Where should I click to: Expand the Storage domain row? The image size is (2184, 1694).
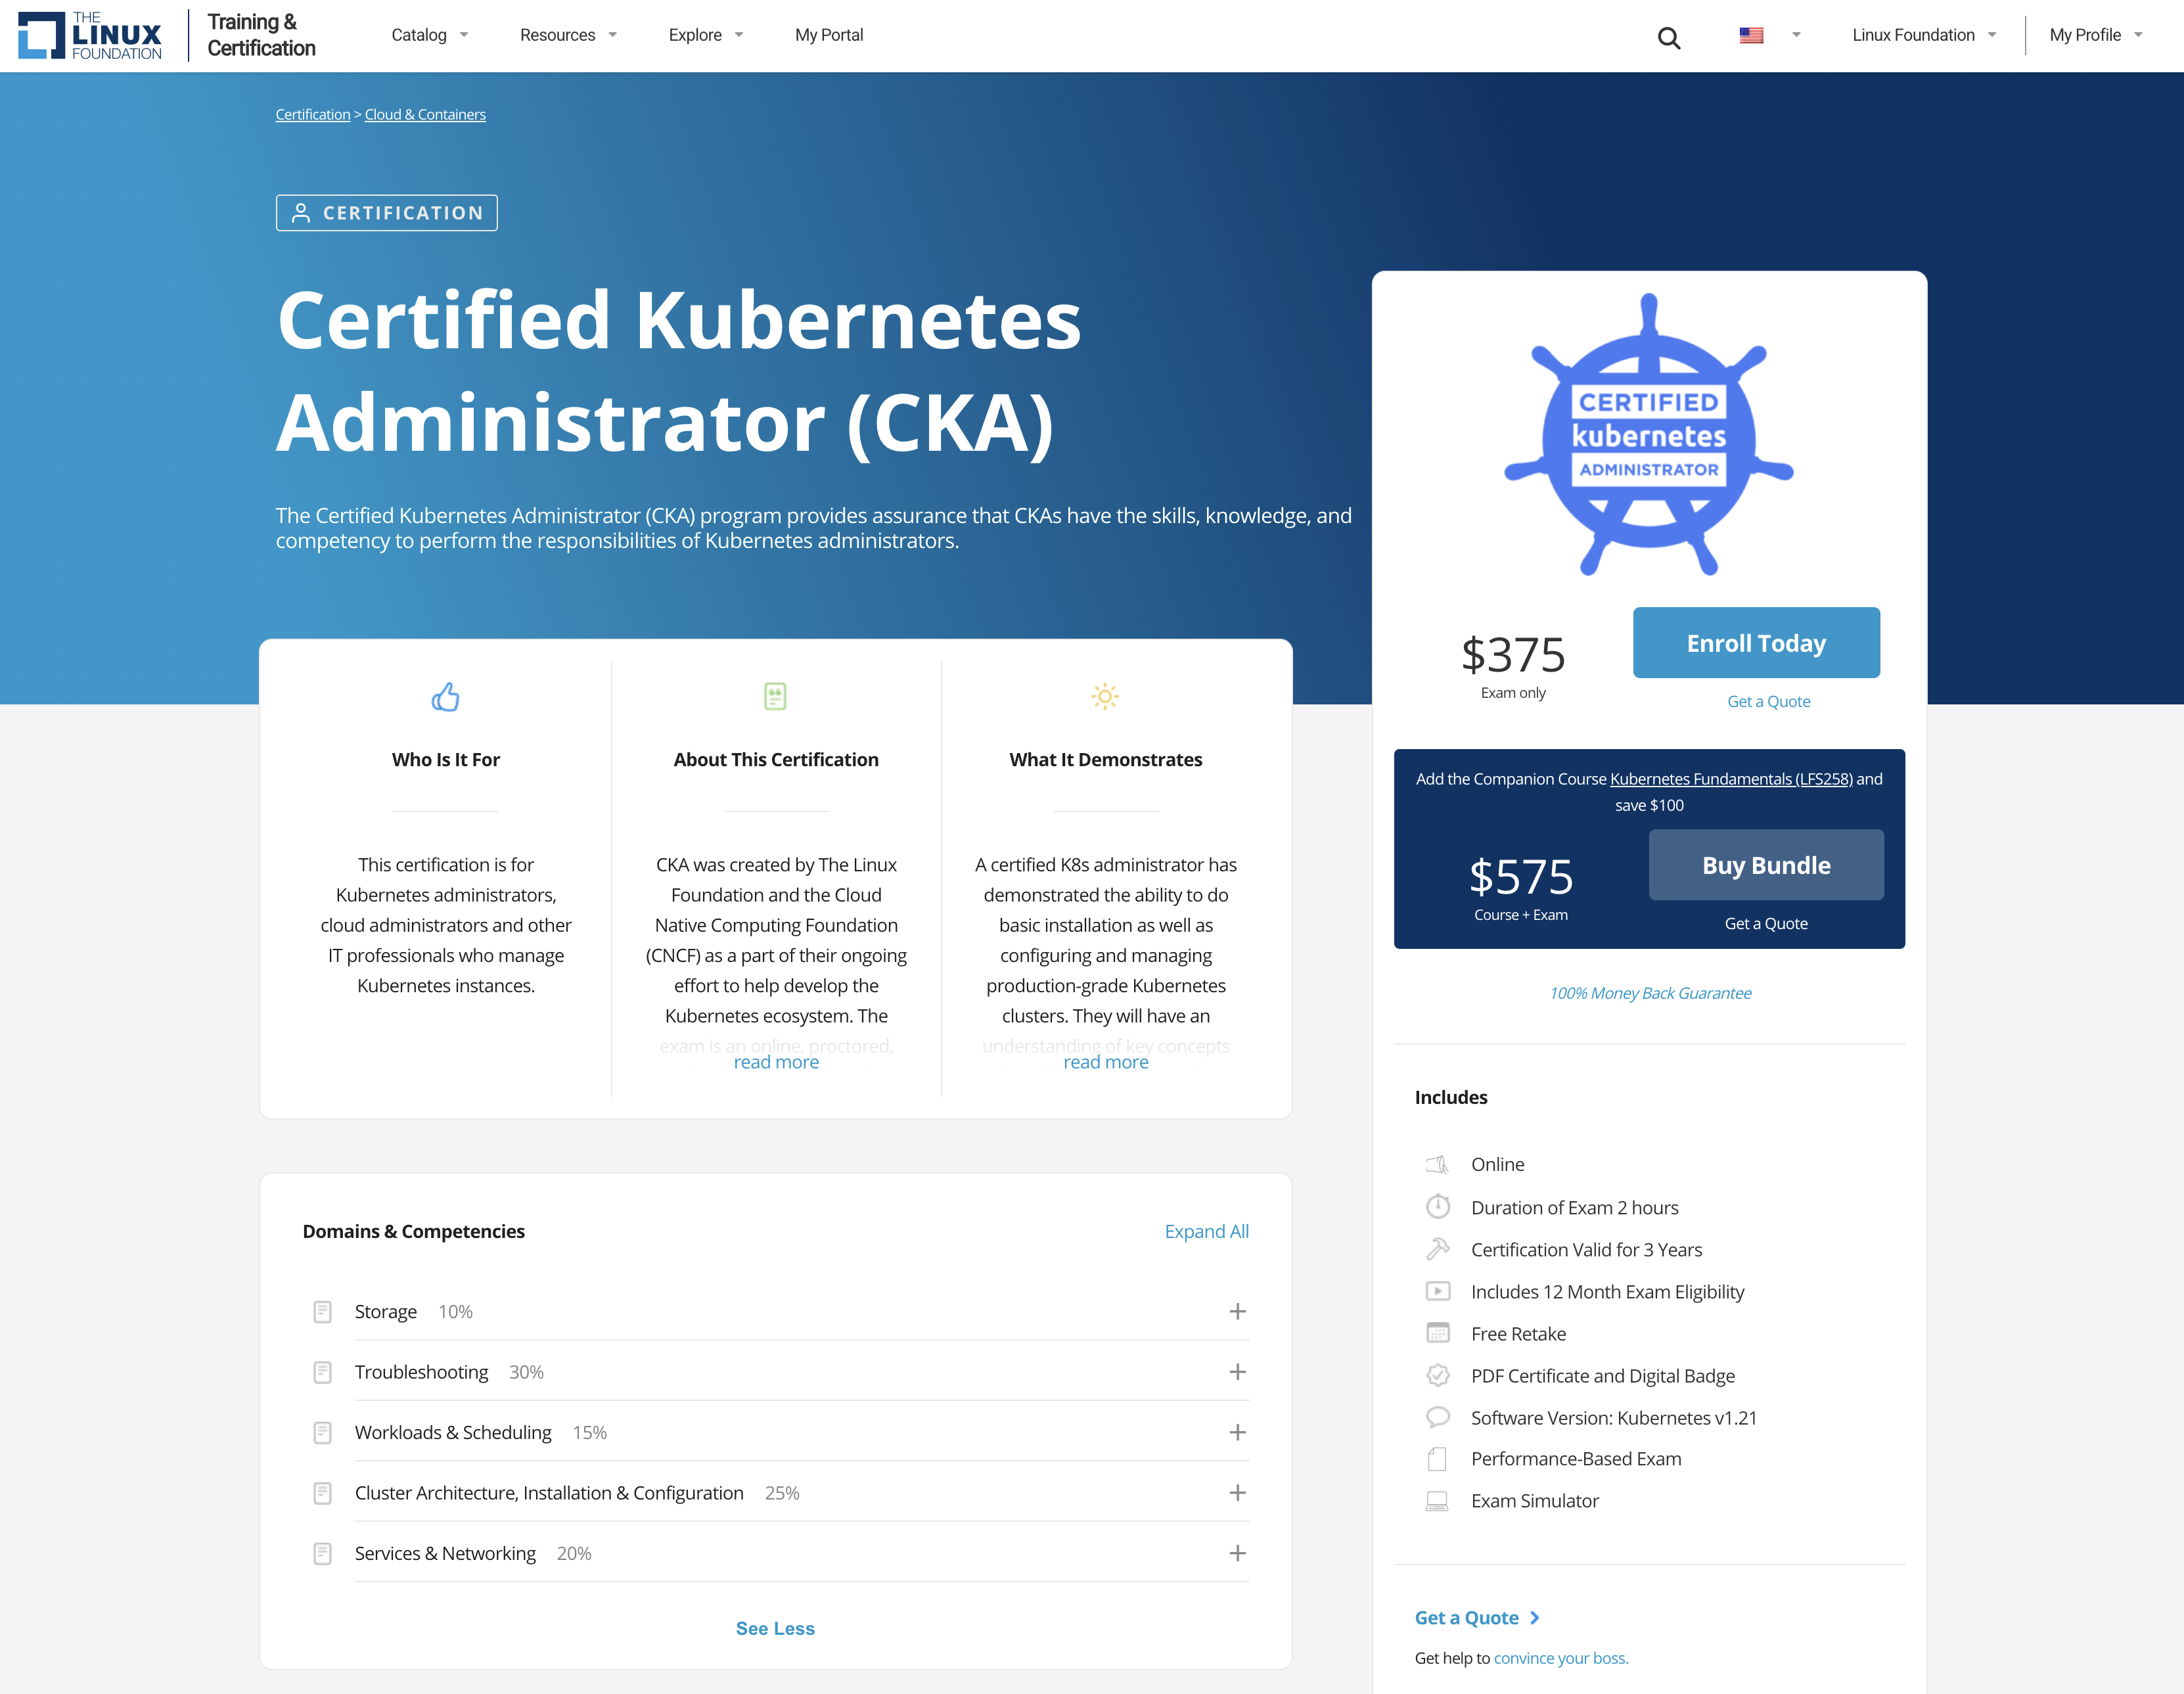(x=1237, y=1311)
